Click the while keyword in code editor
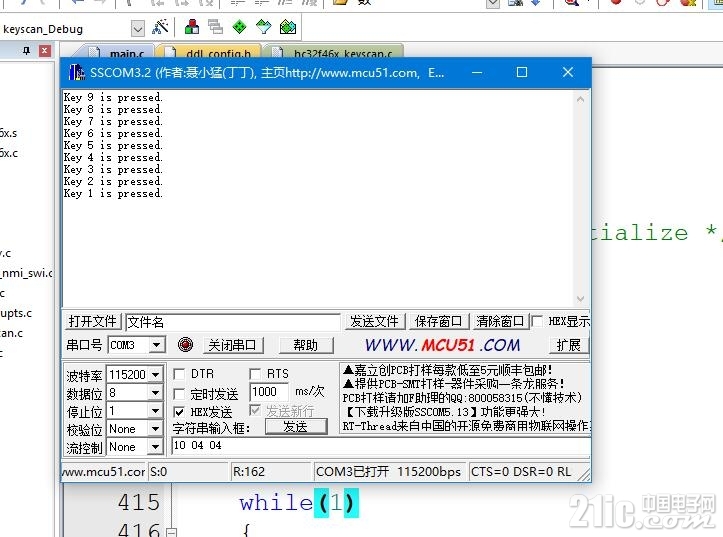The width and height of the screenshot is (723, 537). pyautogui.click(x=276, y=502)
